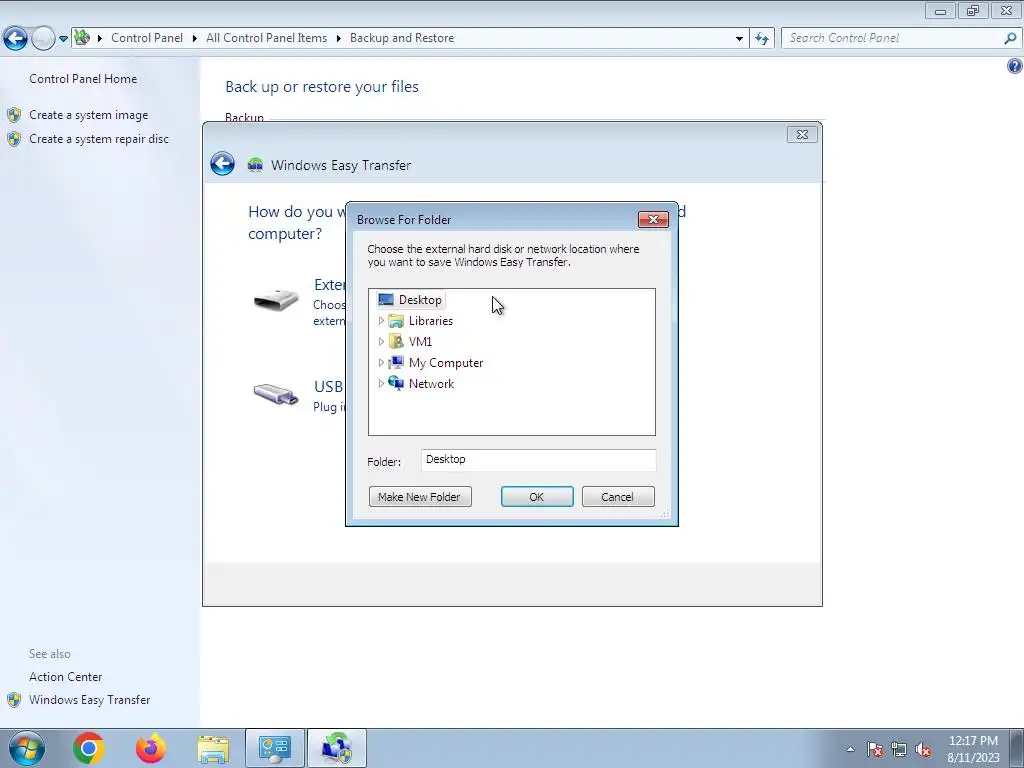Image resolution: width=1024 pixels, height=768 pixels.
Task: Click the shield icon beside system repair disc
Action: point(14,139)
